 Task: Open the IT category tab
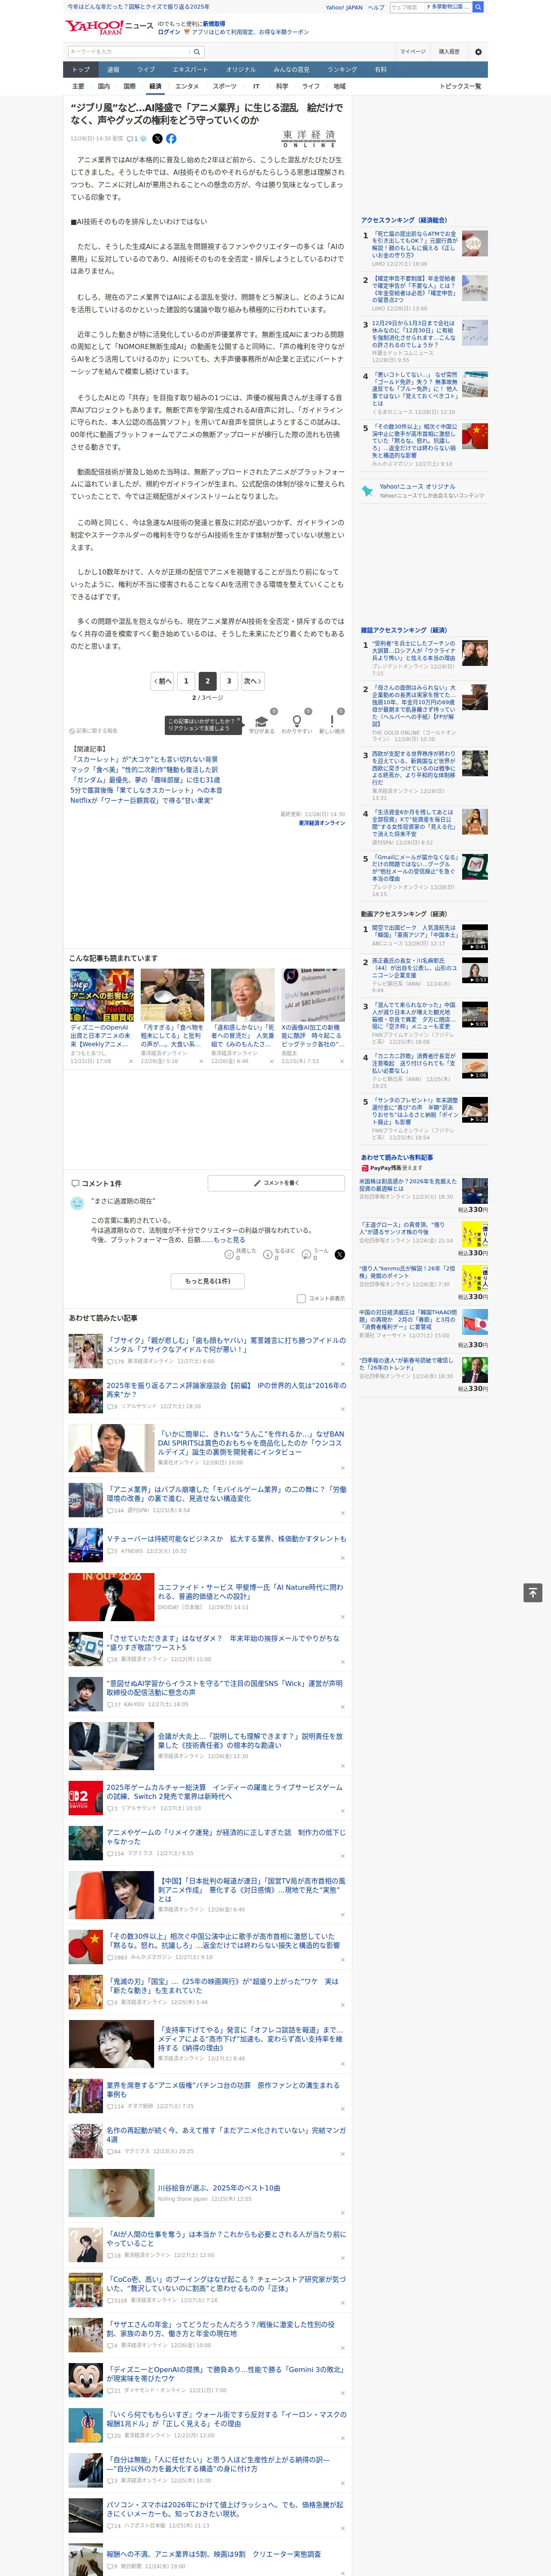point(256,86)
